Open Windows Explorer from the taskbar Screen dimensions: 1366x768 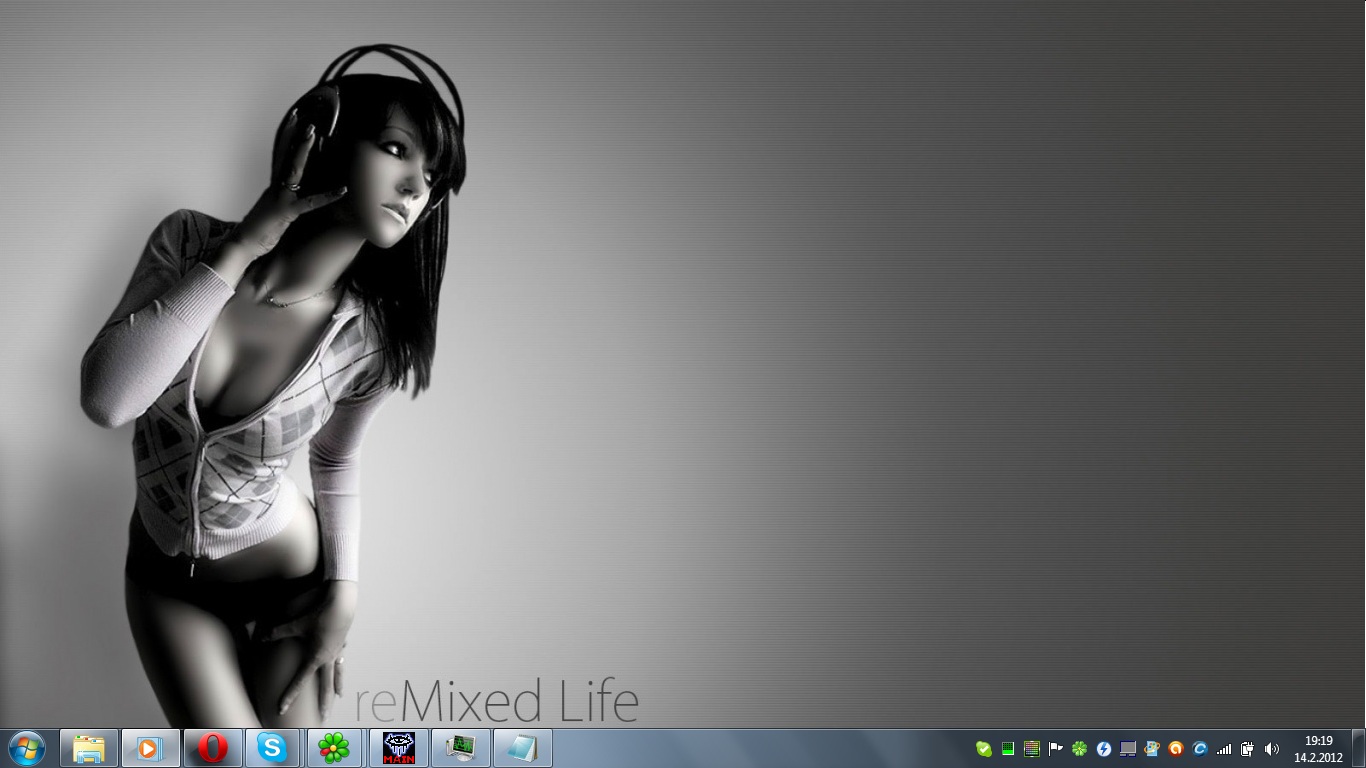tap(89, 748)
